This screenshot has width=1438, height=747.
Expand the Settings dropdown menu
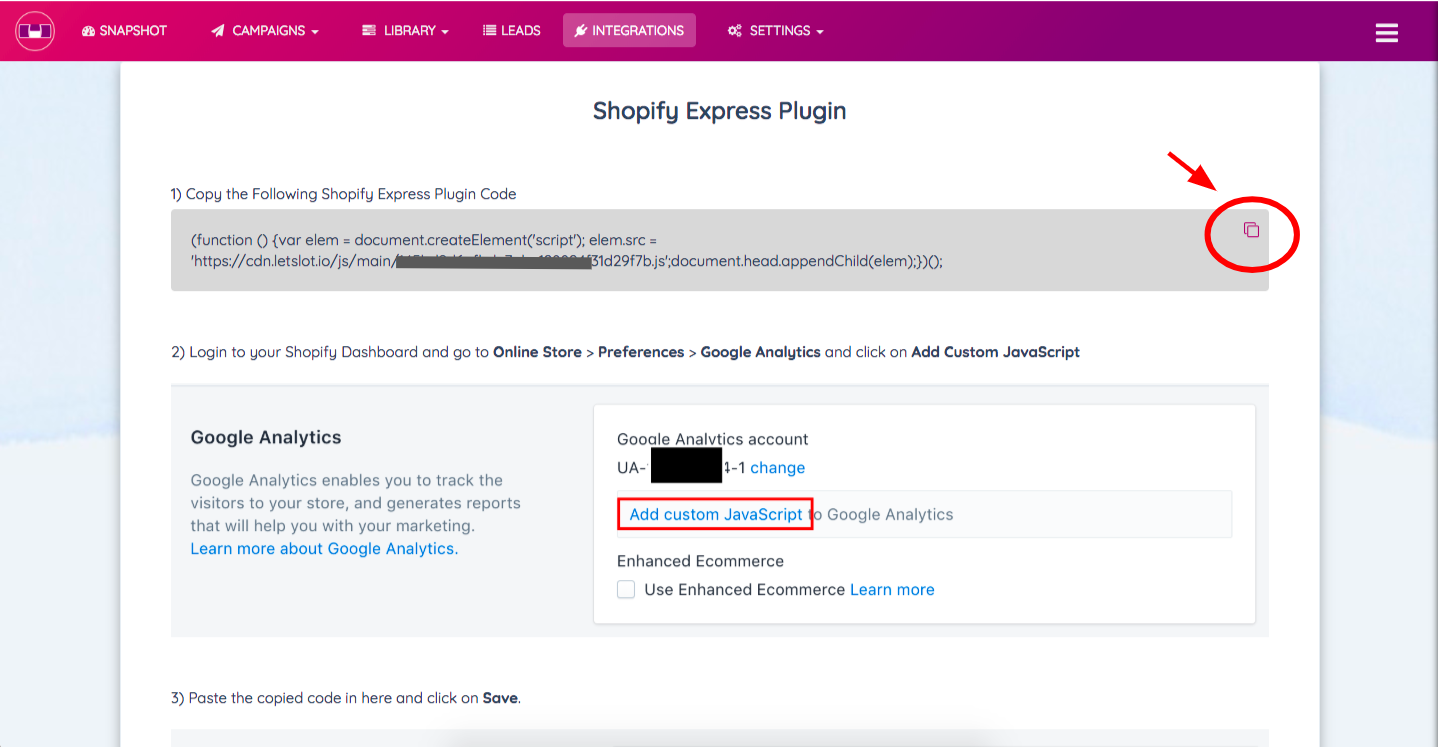775,31
